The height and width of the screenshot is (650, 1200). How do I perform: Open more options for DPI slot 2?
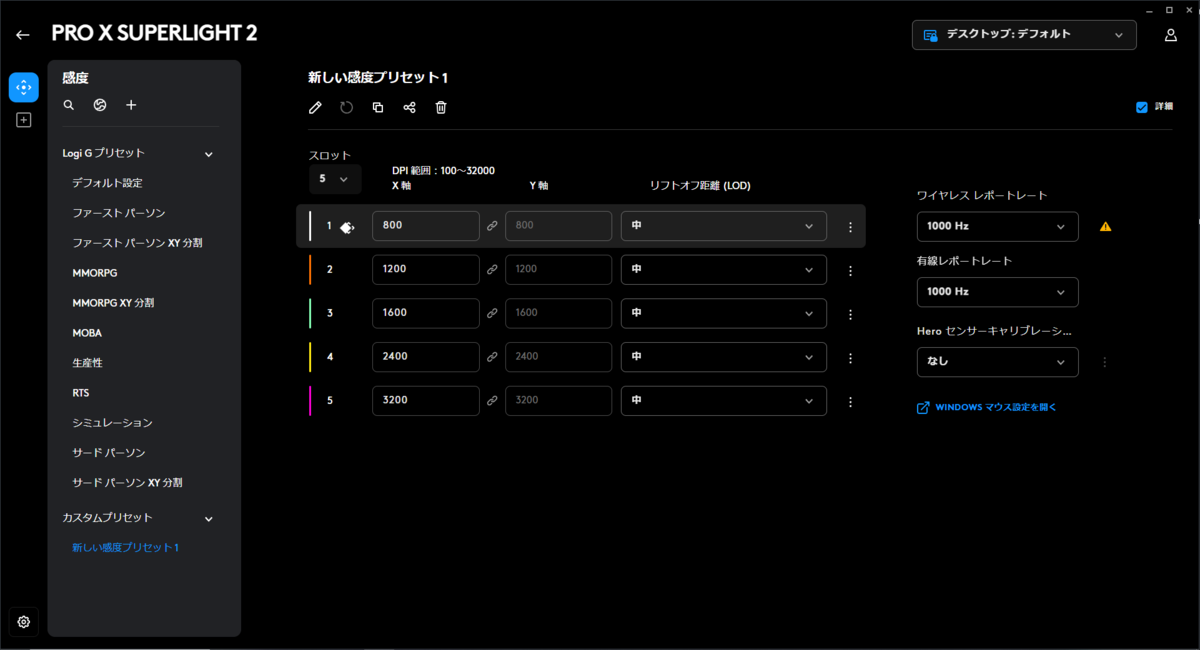click(850, 270)
